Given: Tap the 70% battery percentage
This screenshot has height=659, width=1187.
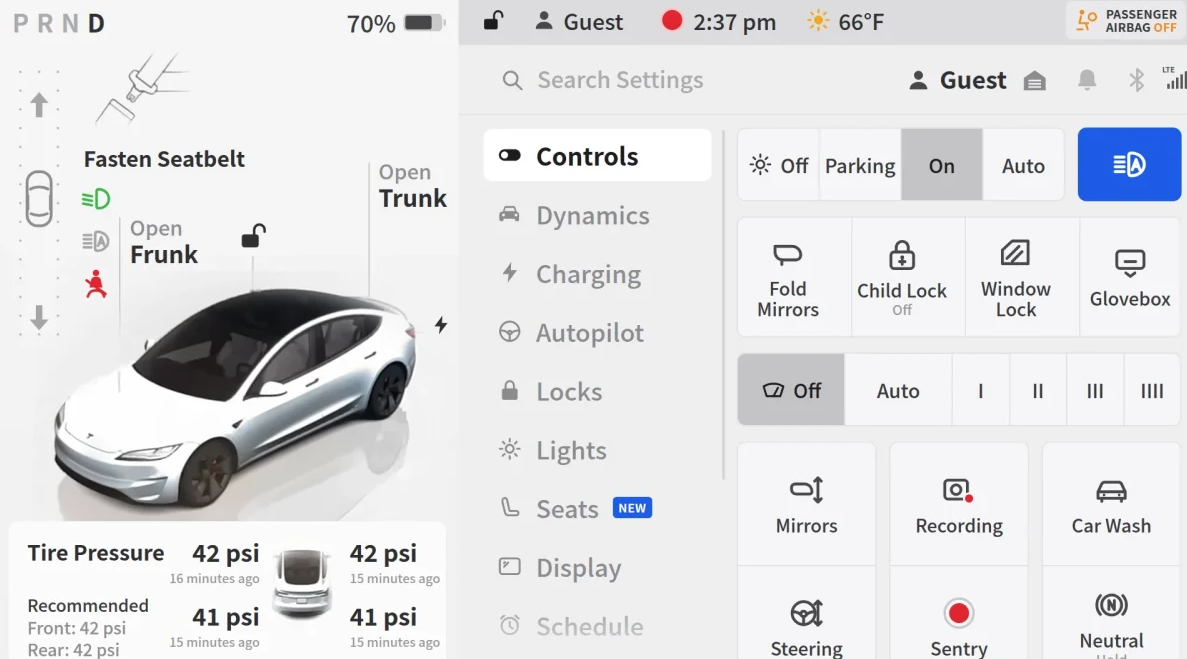Looking at the screenshot, I should coord(371,23).
